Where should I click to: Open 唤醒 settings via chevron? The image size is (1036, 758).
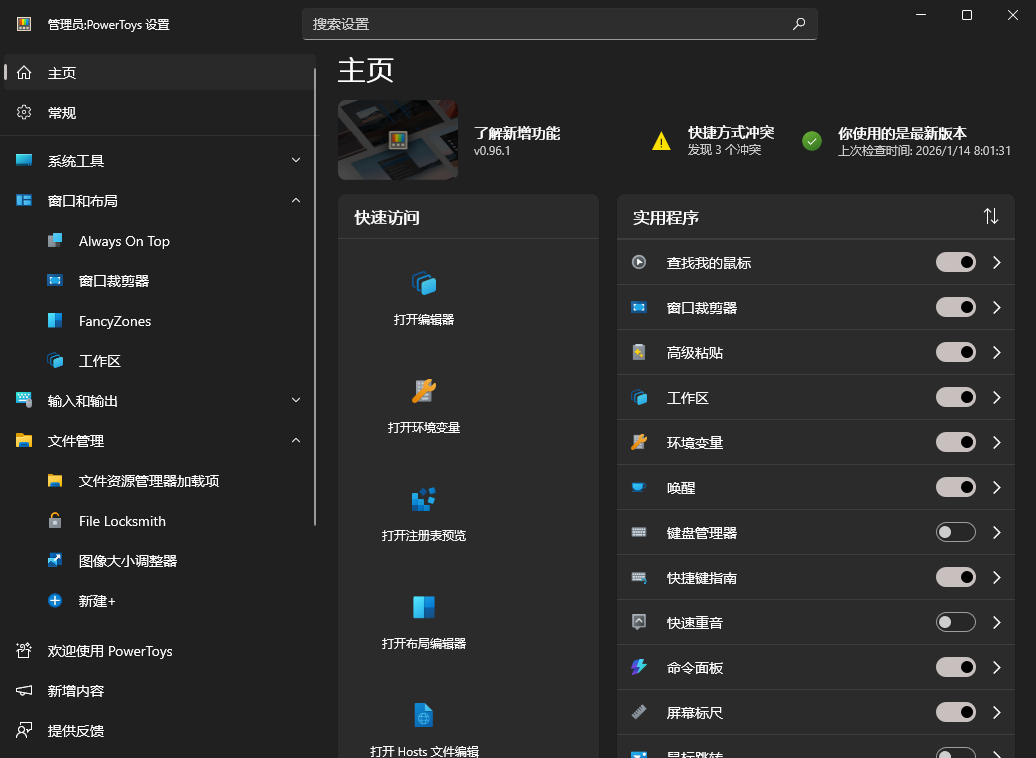[997, 487]
